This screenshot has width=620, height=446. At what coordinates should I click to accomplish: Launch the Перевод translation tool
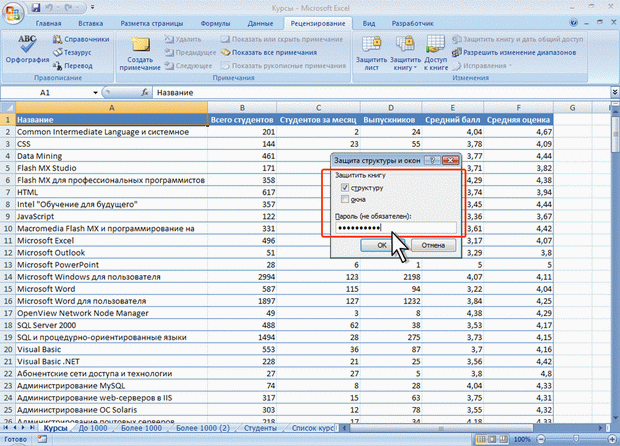(x=73, y=66)
